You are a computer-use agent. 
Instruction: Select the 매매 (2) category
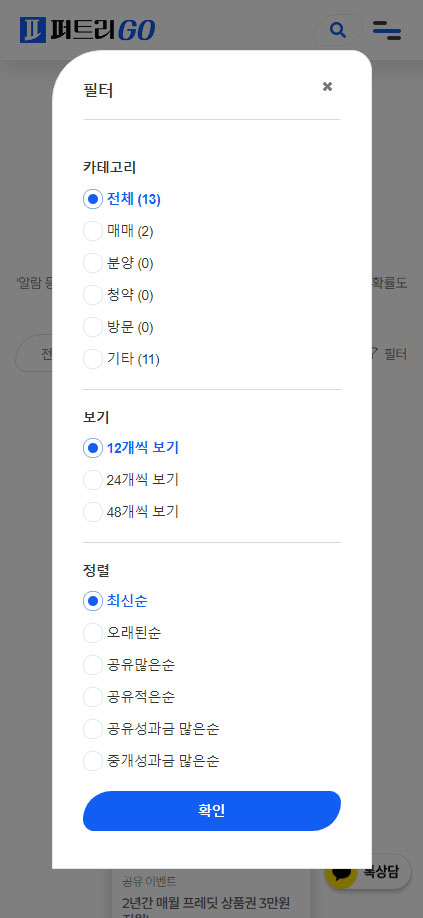pos(118,231)
